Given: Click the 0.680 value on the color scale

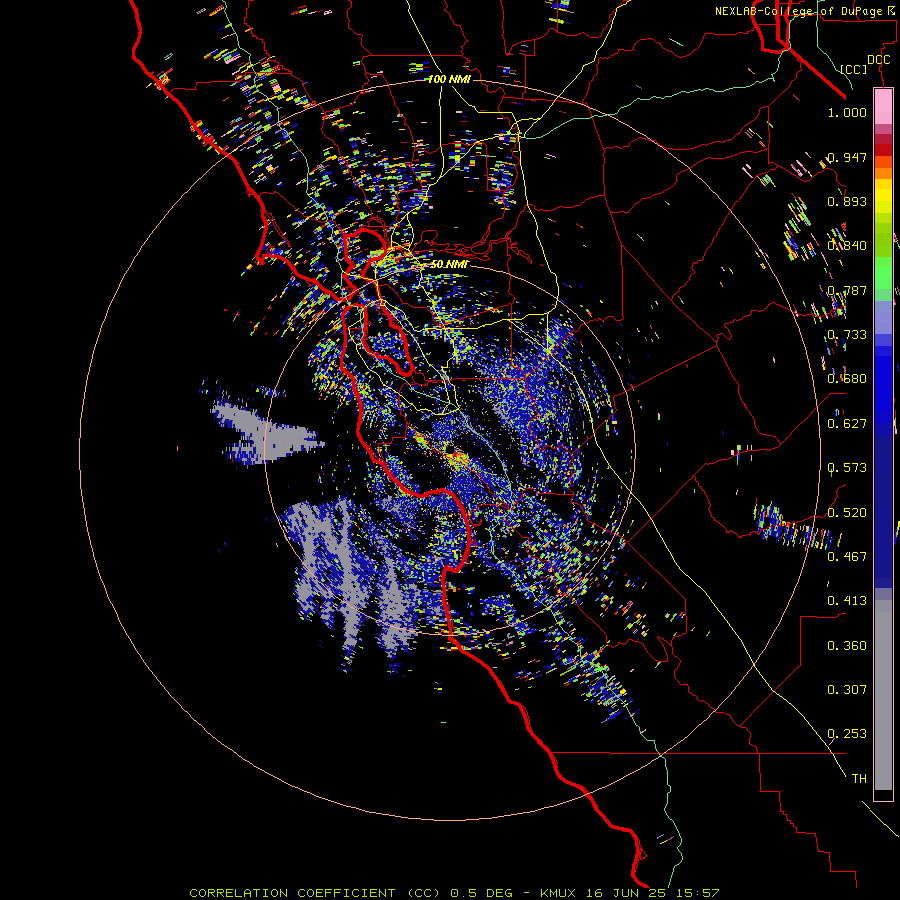Looking at the screenshot, I should pos(847,379).
